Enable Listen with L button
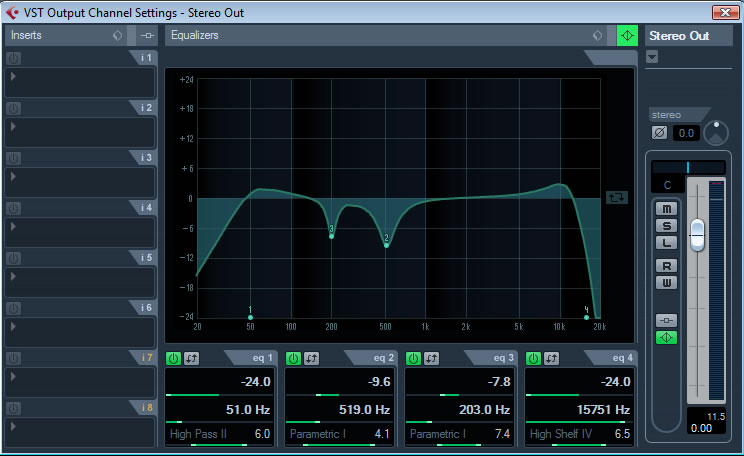744x456 pixels. point(666,243)
